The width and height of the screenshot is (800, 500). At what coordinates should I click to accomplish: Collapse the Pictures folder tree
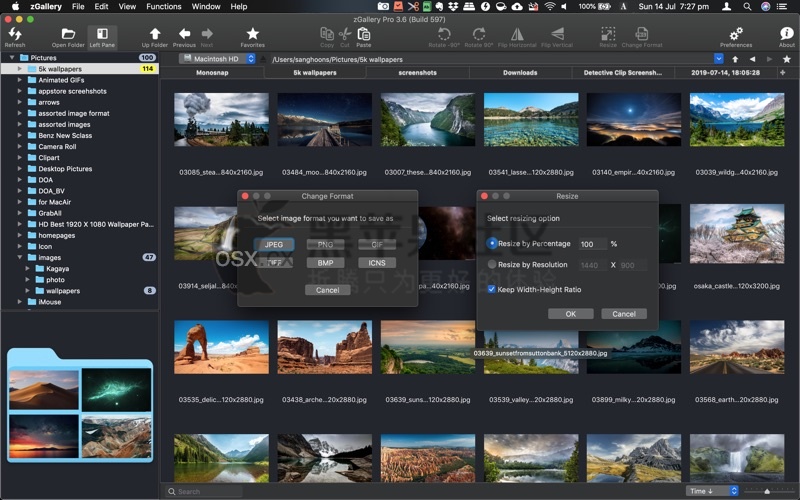tap(12, 58)
